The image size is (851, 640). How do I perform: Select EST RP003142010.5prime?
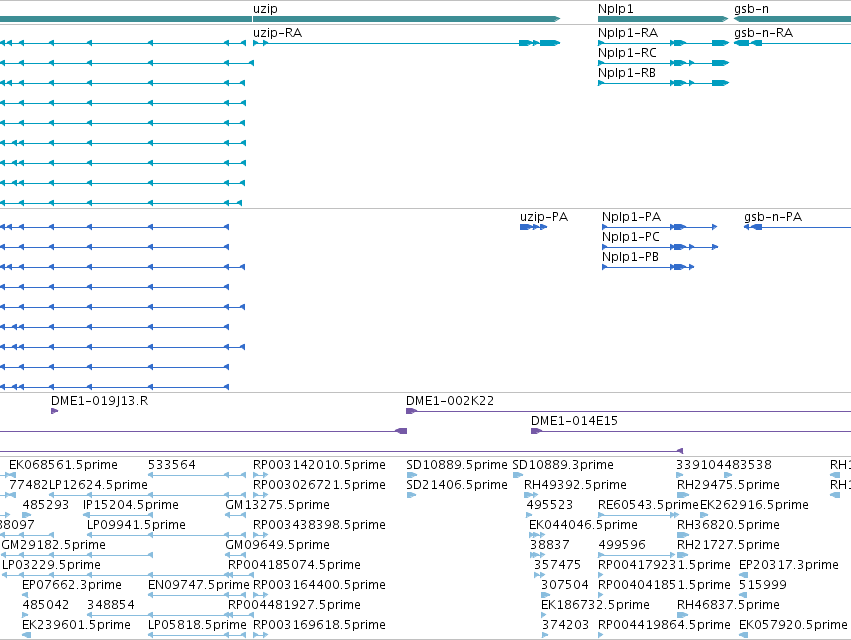point(319,465)
